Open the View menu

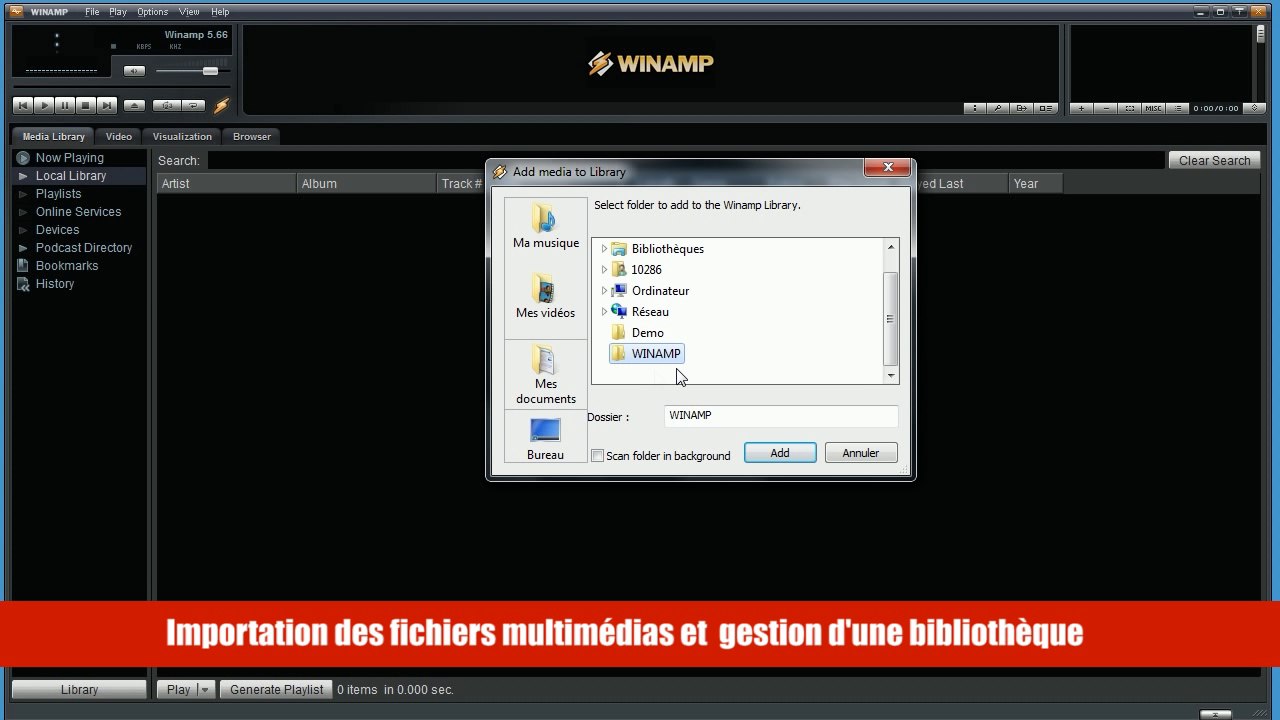click(x=189, y=12)
